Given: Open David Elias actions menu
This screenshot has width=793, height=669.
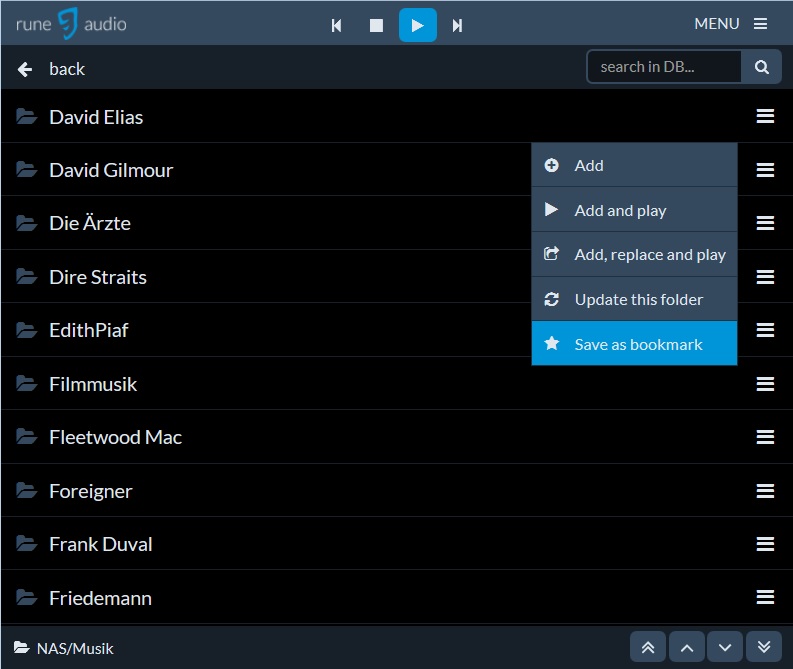Looking at the screenshot, I should pyautogui.click(x=765, y=116).
